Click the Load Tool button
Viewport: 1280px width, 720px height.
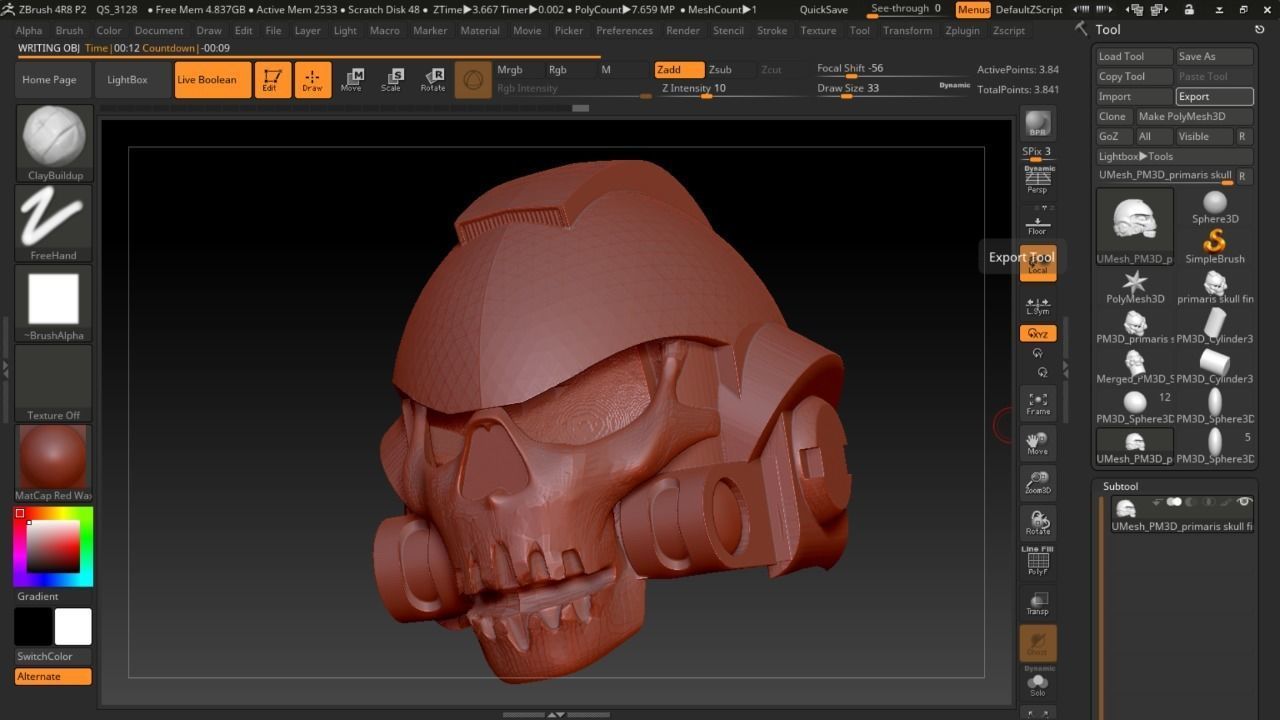coord(1134,56)
